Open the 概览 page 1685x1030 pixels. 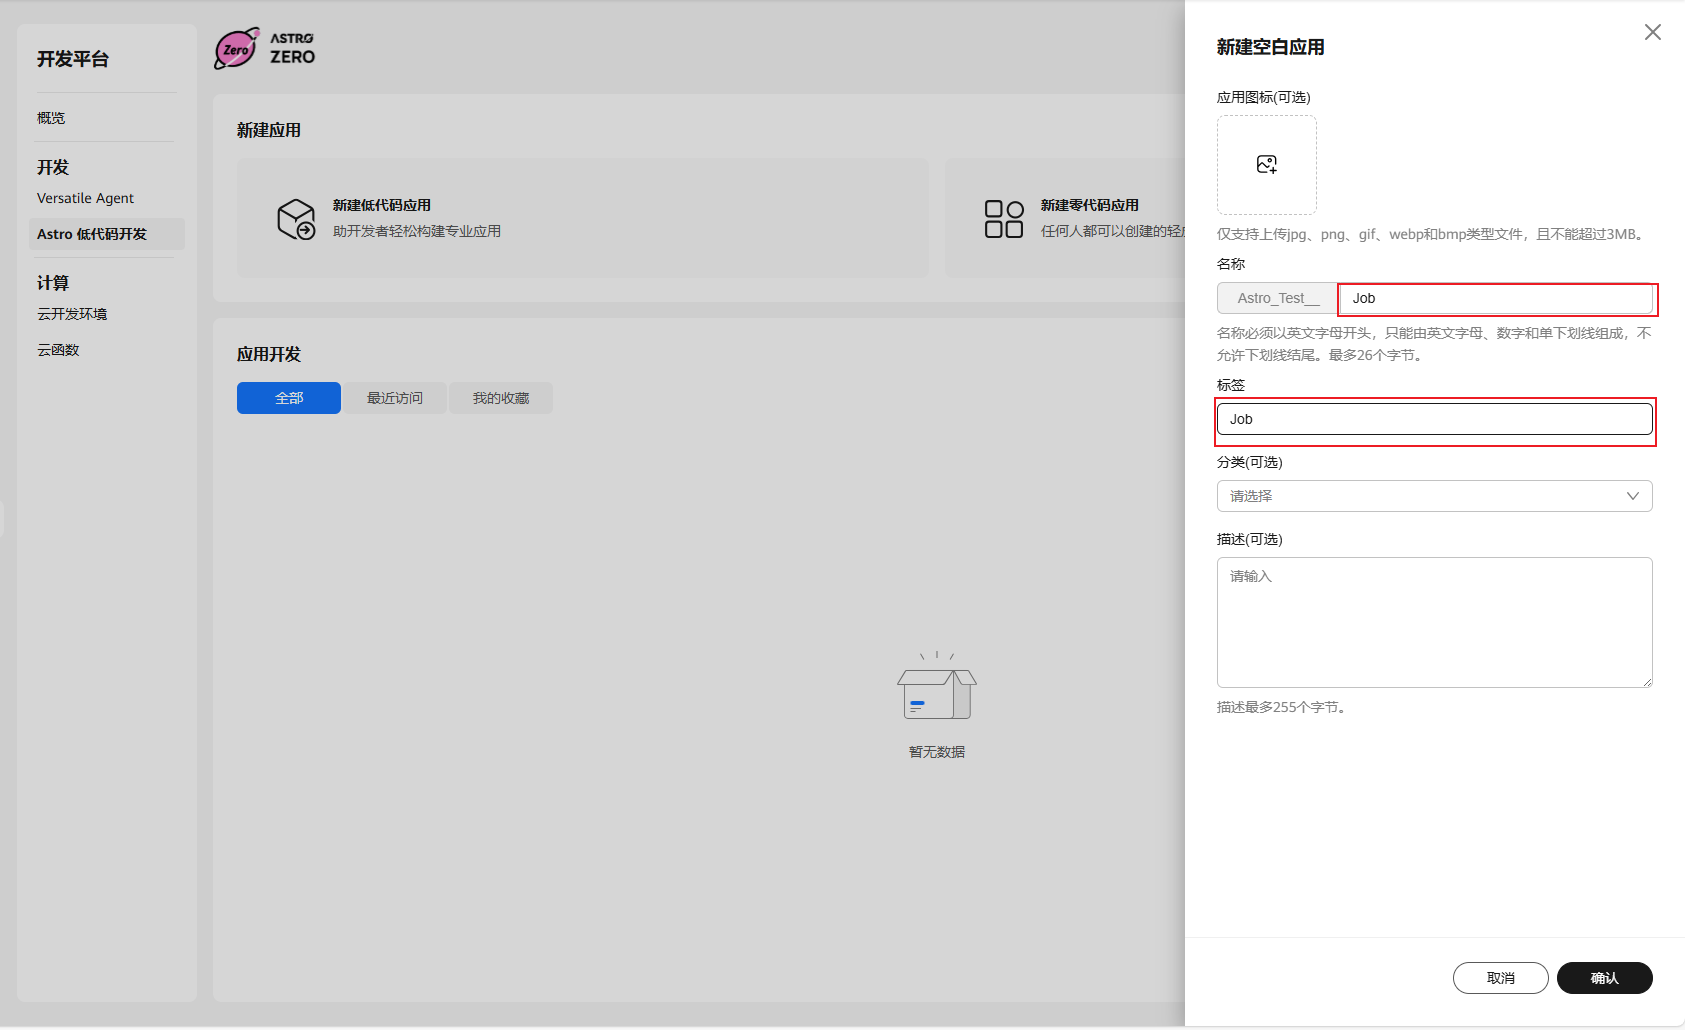(x=51, y=118)
